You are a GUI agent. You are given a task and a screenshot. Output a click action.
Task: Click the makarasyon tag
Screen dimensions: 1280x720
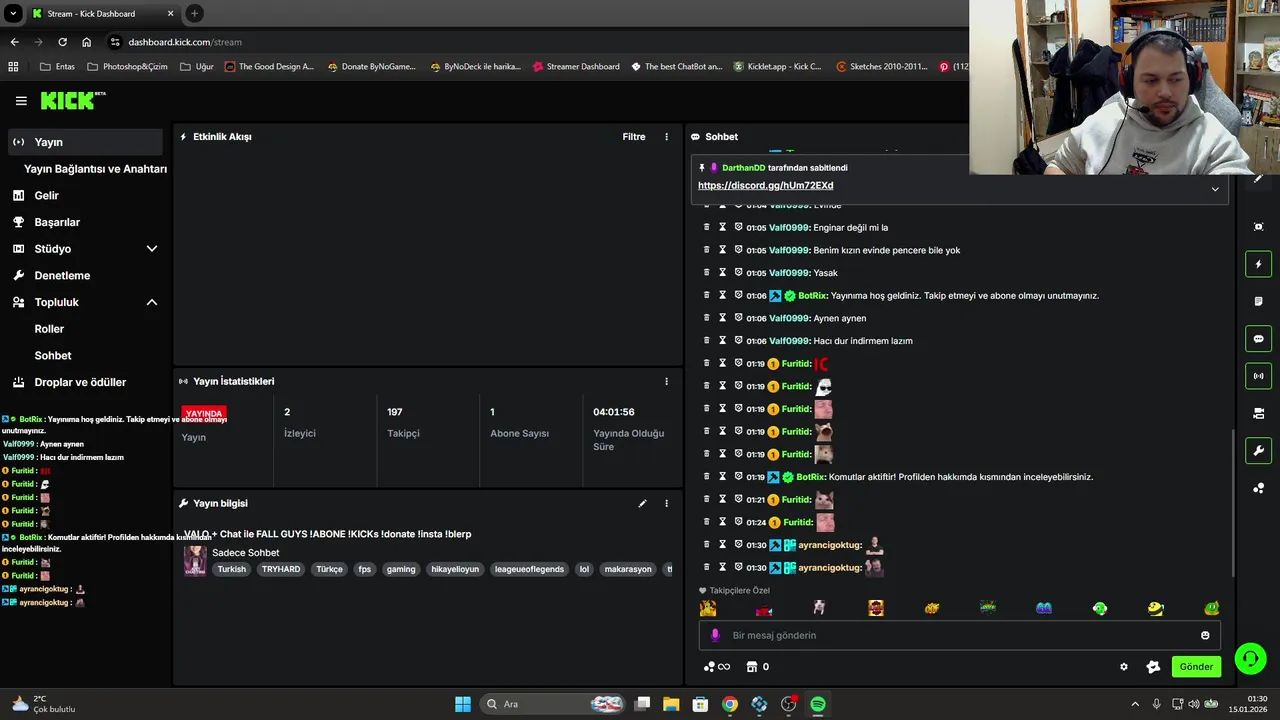[x=628, y=569]
